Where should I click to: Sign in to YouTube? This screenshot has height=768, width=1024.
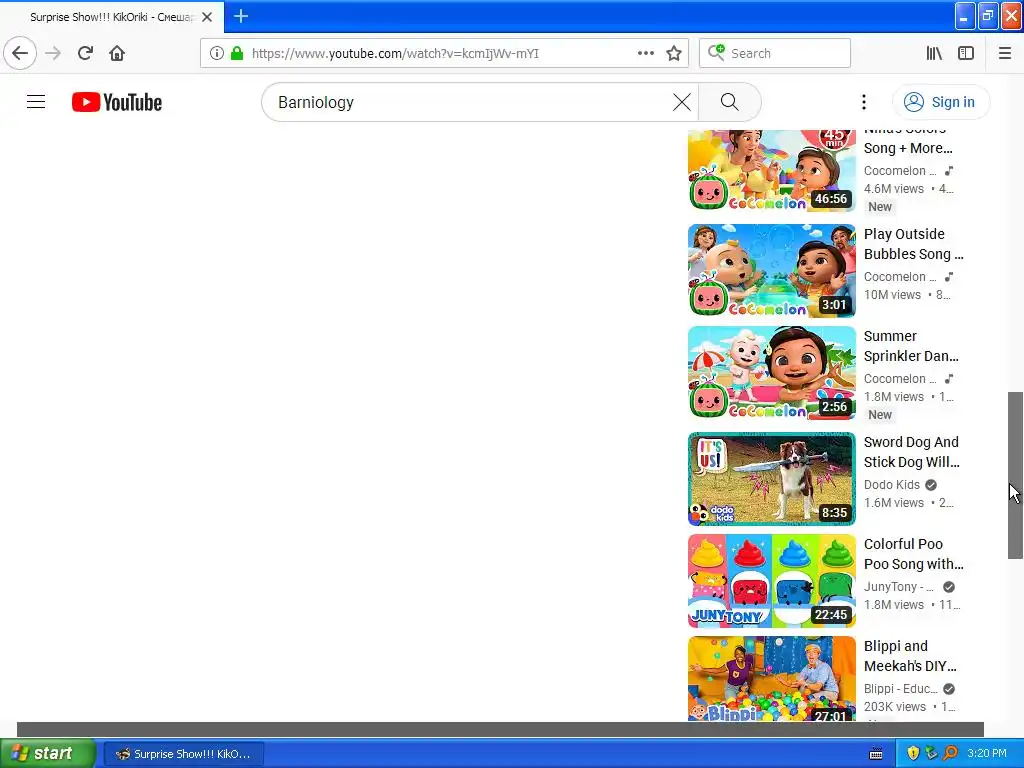[940, 102]
